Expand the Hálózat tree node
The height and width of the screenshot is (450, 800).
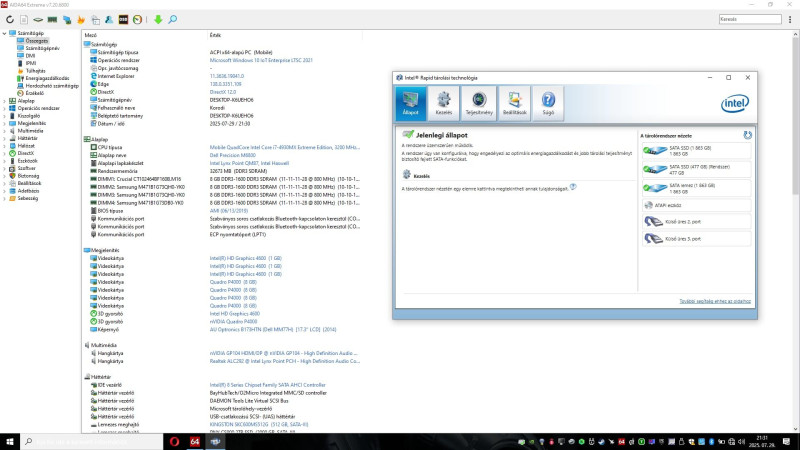[x=5, y=146]
